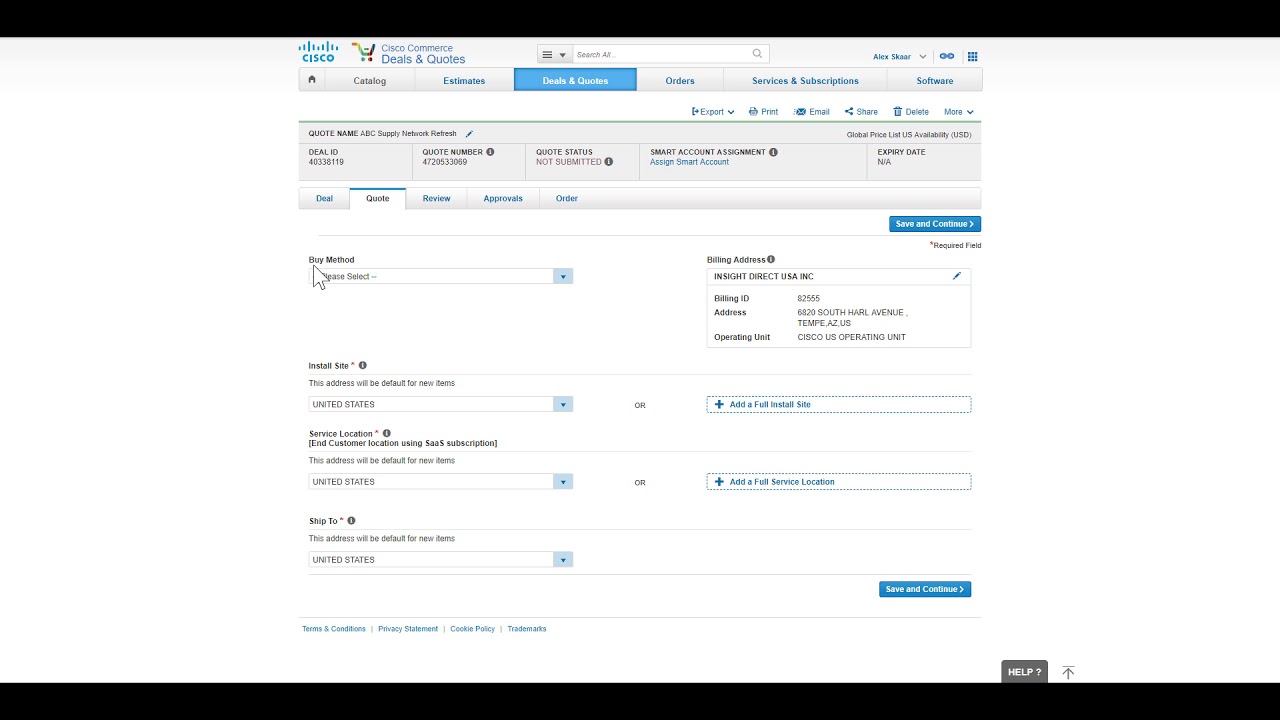Screen dimensions: 1280x720
Task: Open the Install Site country dropdown
Action: point(441,404)
